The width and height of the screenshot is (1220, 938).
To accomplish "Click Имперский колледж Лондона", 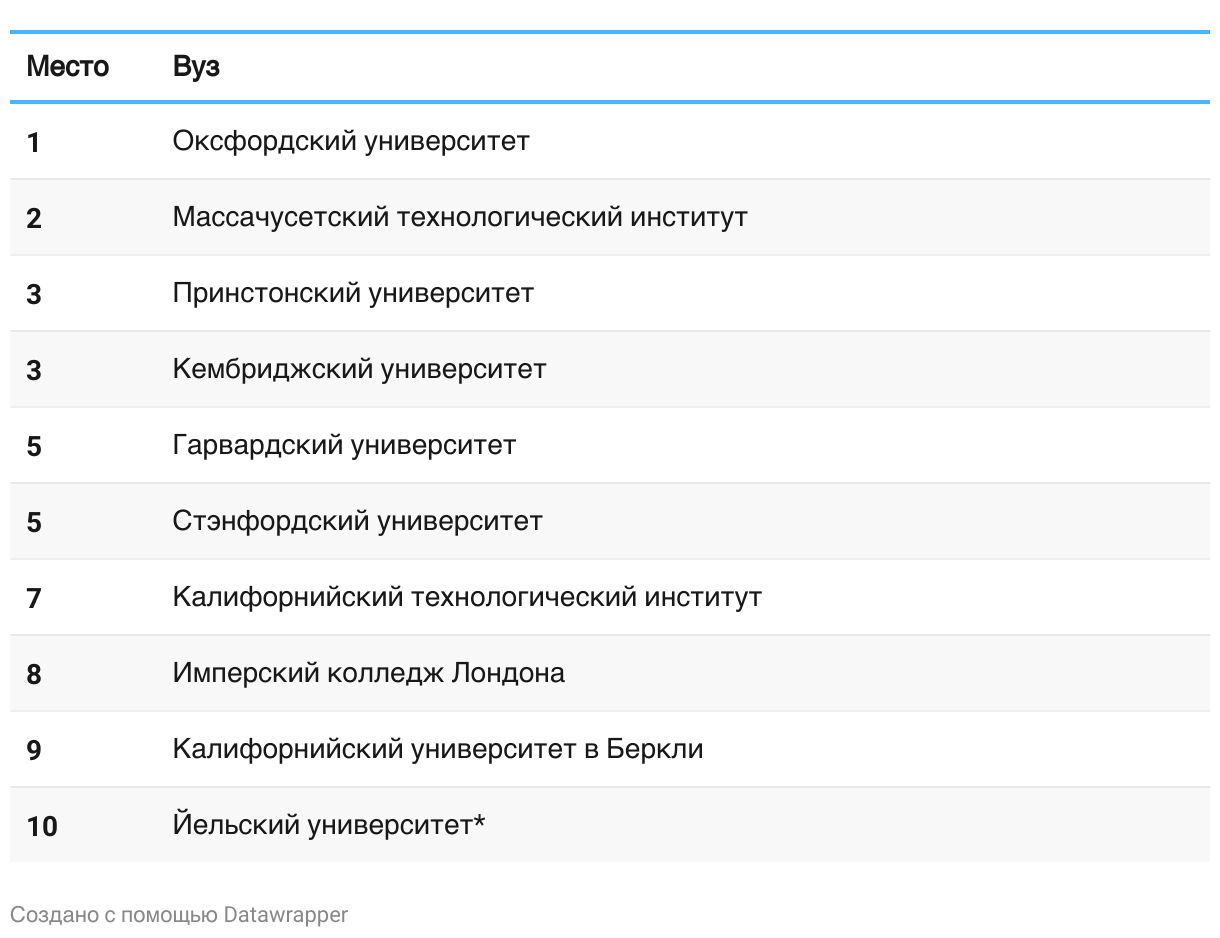I will (368, 673).
